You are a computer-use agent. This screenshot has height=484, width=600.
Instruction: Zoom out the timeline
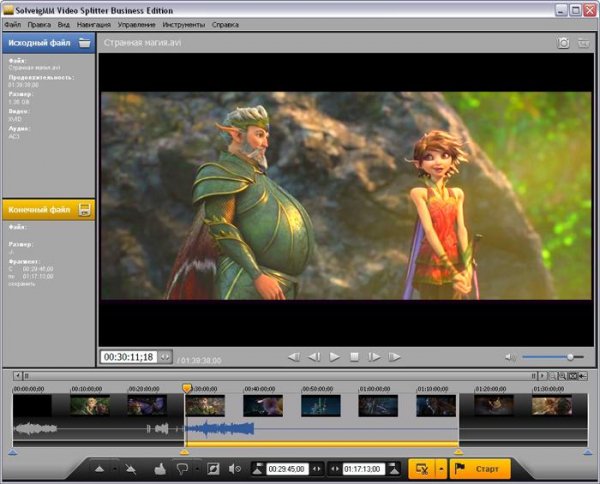pyautogui.click(x=552, y=376)
